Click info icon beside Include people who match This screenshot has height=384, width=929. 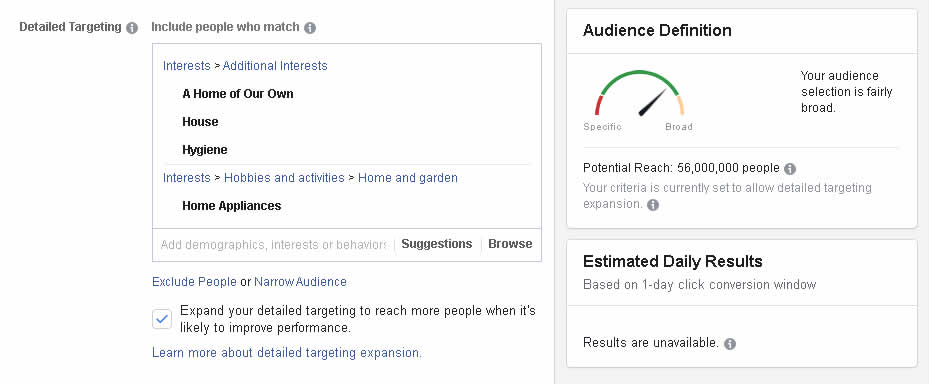(310, 28)
